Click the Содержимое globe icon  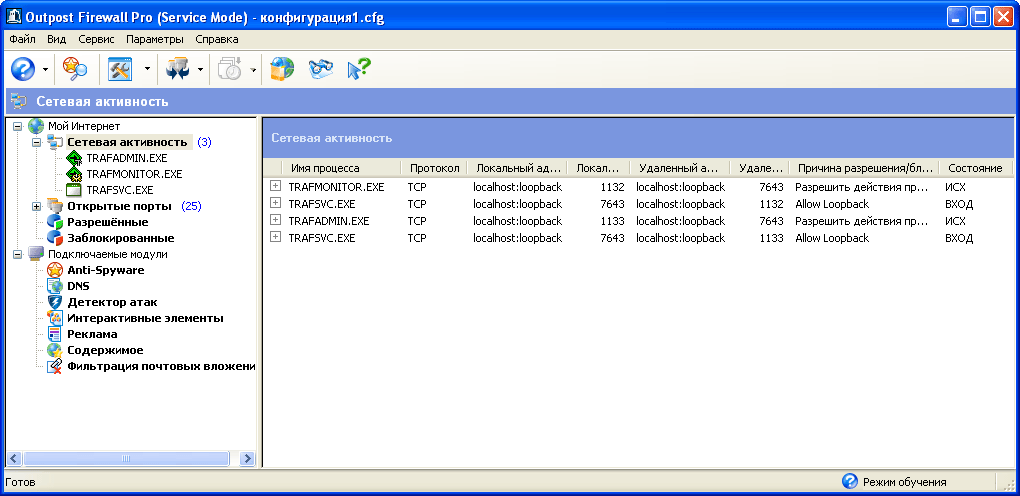tap(55, 350)
